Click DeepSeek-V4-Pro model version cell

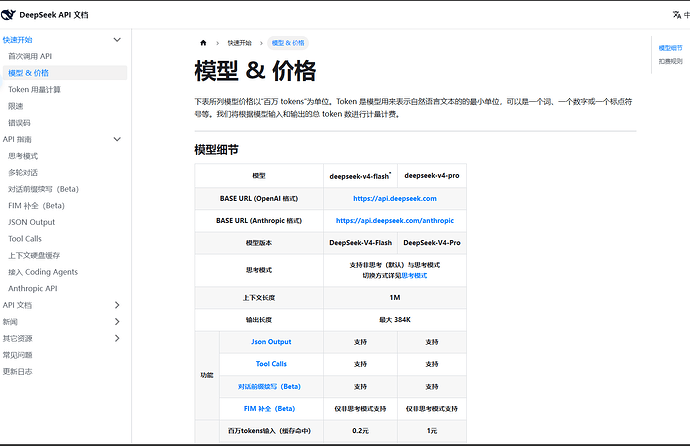[x=432, y=243]
